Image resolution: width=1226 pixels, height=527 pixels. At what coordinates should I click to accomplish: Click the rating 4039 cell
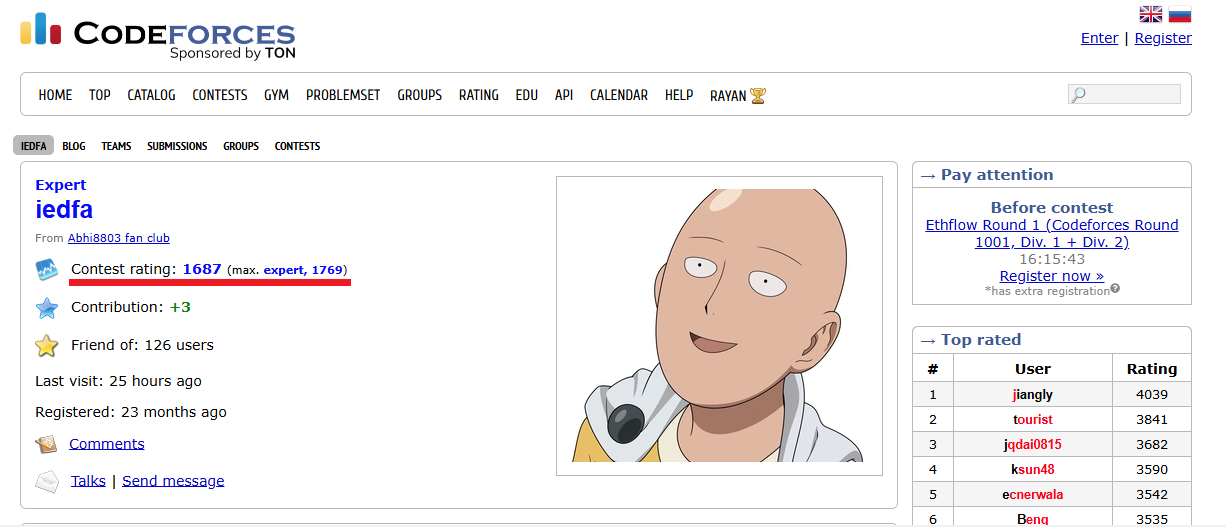pyautogui.click(x=1152, y=395)
